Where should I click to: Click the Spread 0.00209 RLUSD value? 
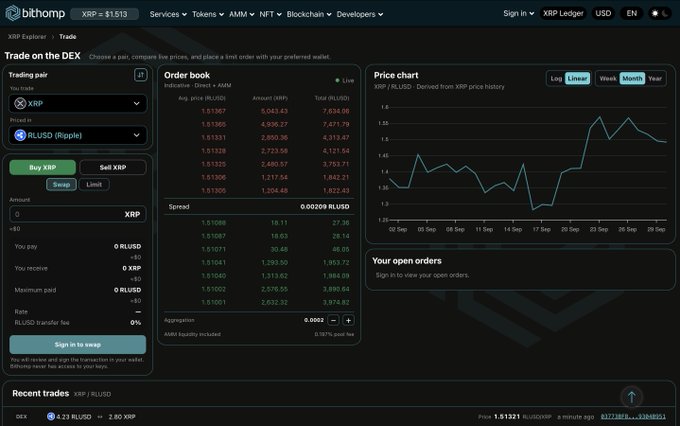[x=324, y=207]
